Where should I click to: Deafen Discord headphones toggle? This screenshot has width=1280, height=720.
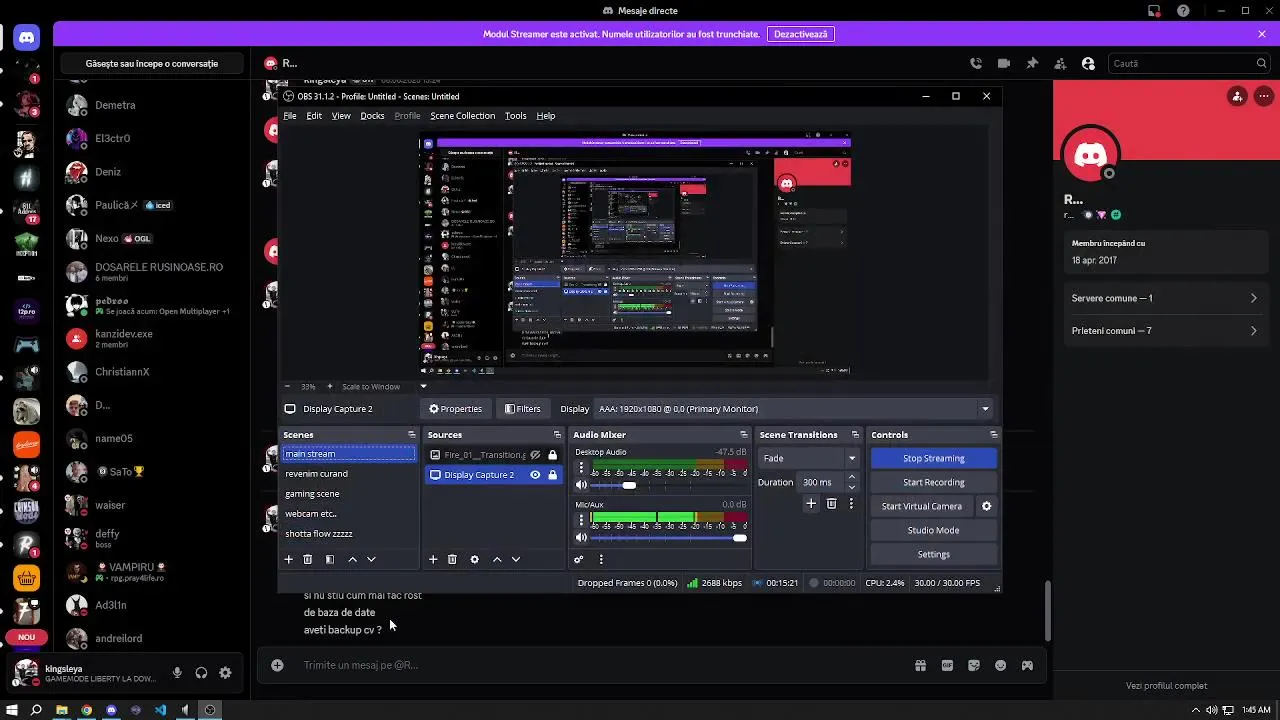click(x=201, y=673)
